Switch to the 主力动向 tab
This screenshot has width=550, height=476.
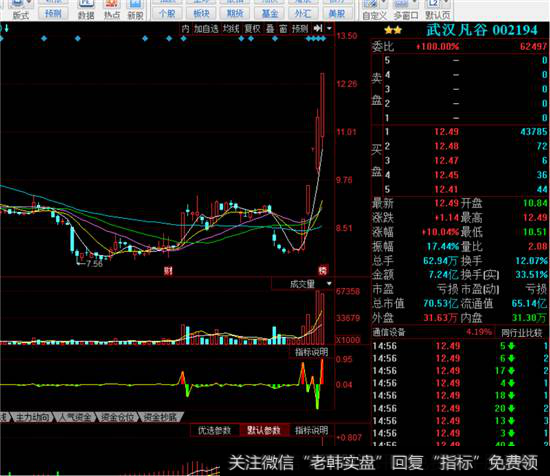33,417
